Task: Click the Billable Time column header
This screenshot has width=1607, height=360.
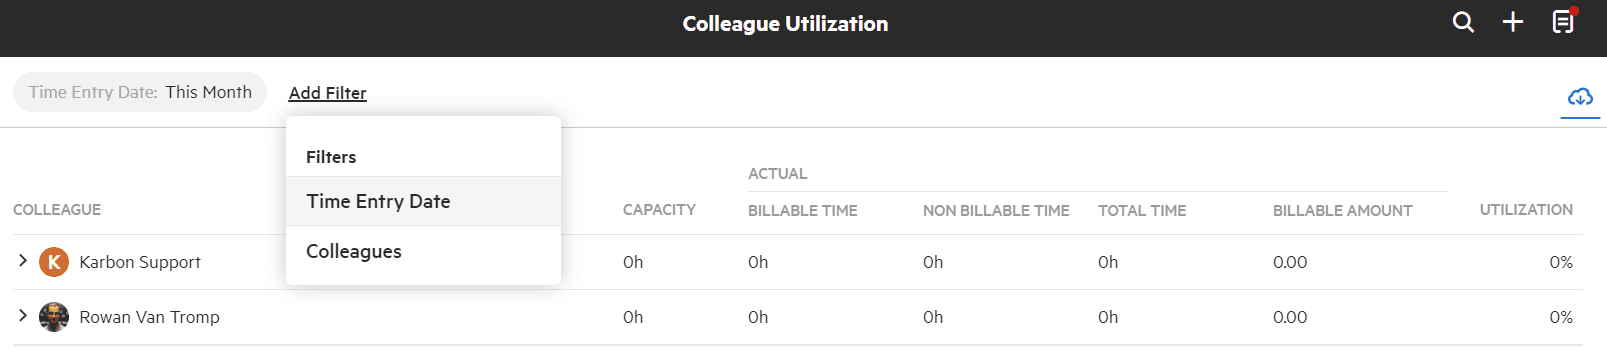Action: point(803,211)
